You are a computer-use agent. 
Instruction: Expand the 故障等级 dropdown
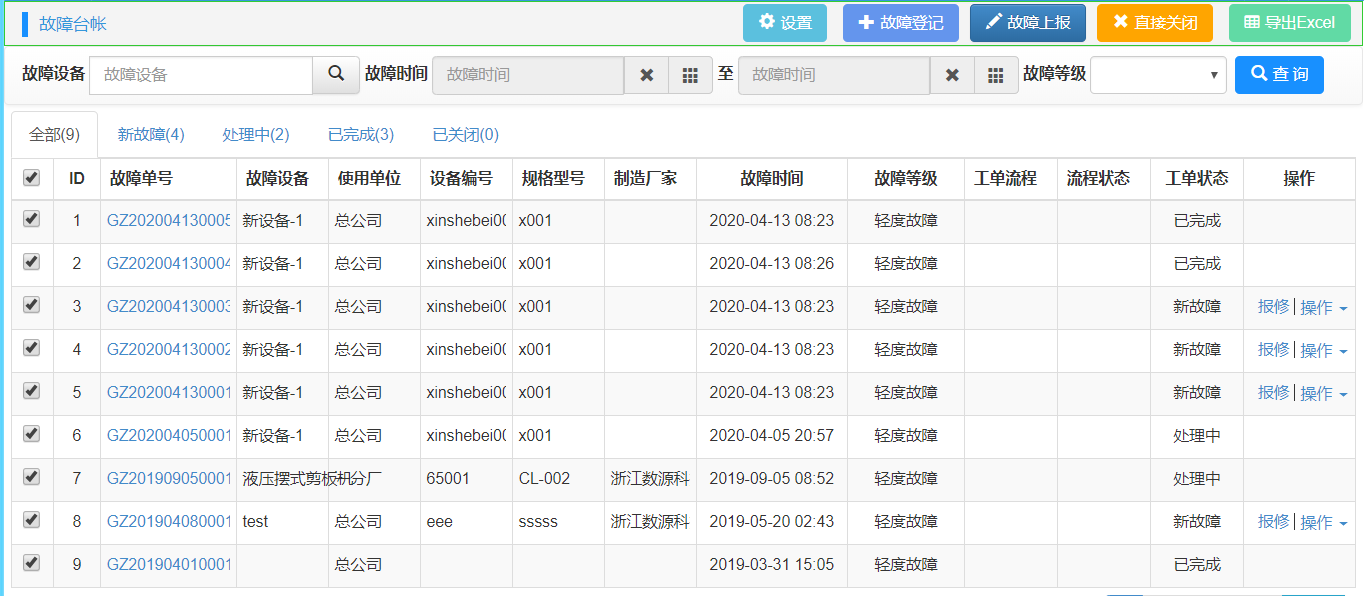(1158, 75)
